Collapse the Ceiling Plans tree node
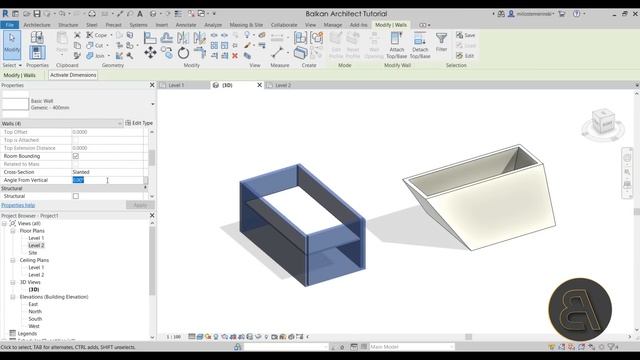This screenshot has height=360, width=640. (x=13, y=260)
